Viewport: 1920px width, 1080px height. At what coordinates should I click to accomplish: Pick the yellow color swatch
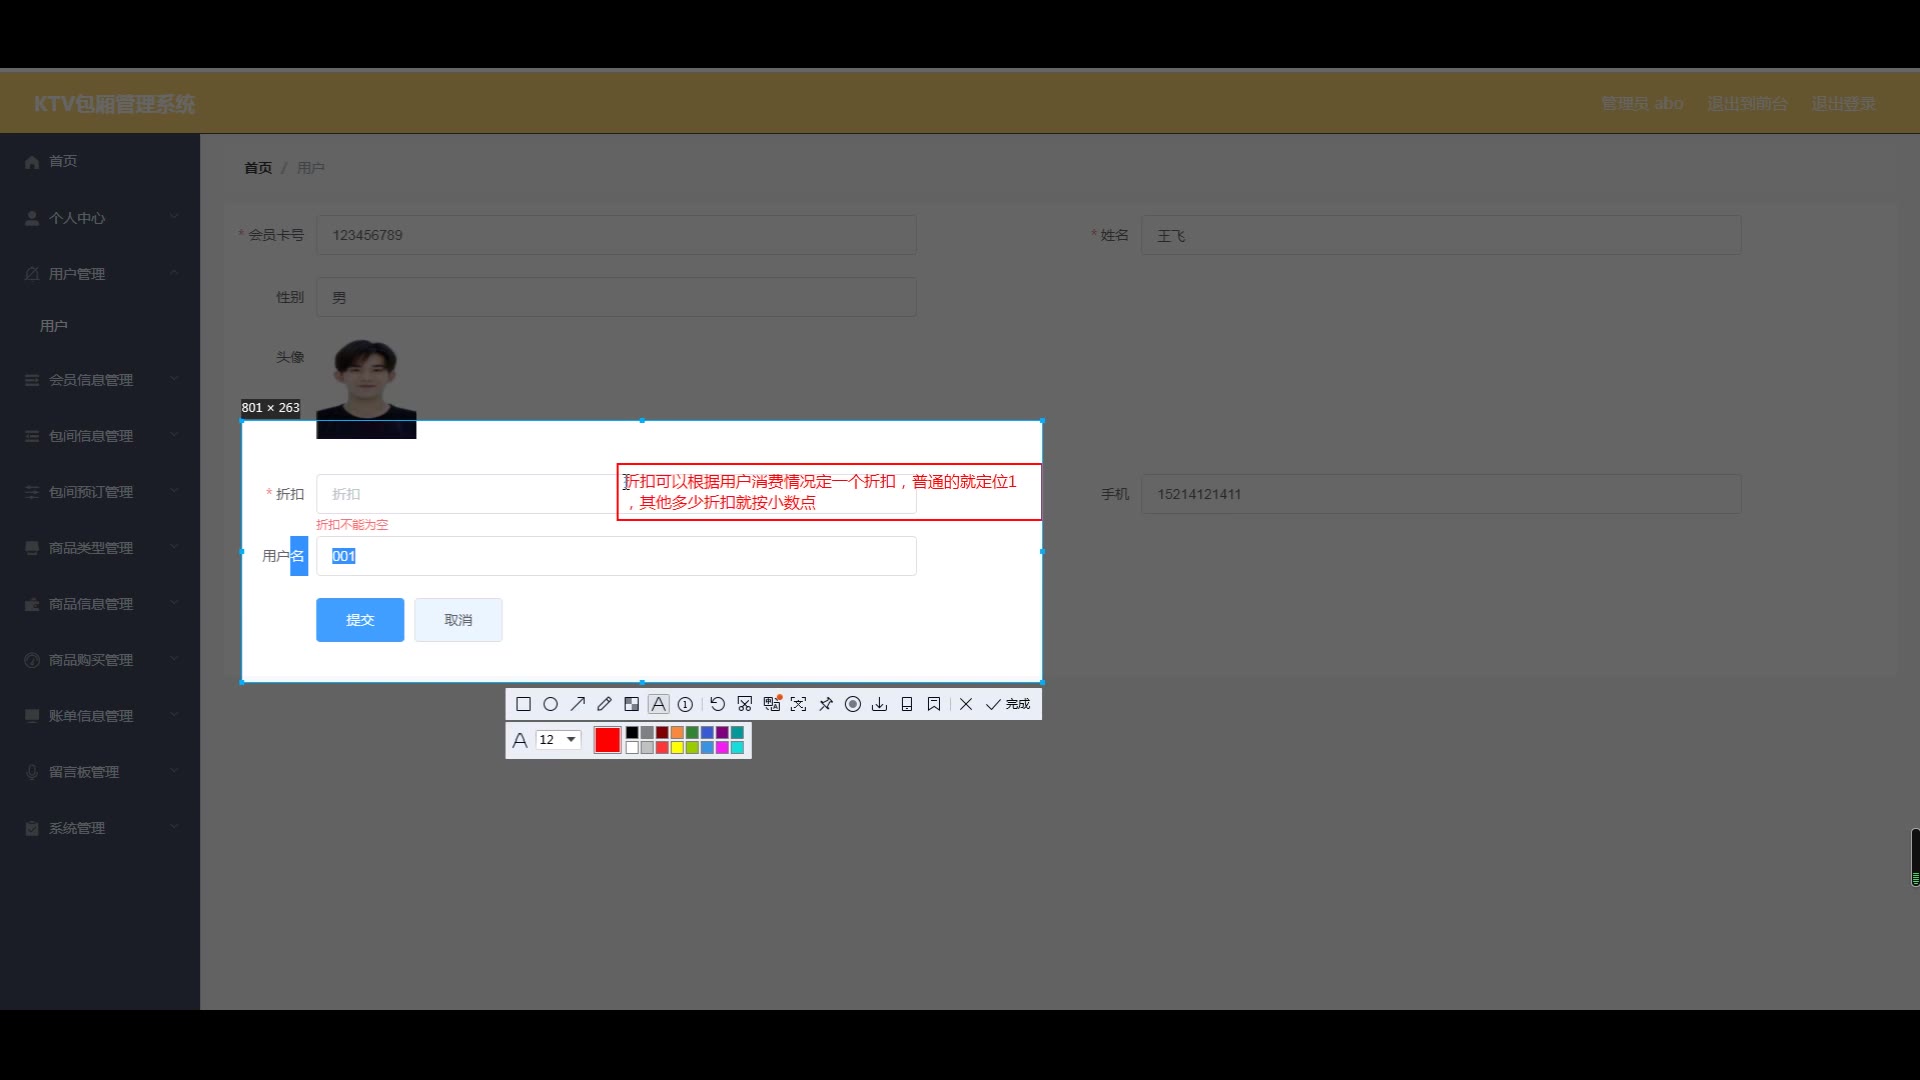pos(677,748)
